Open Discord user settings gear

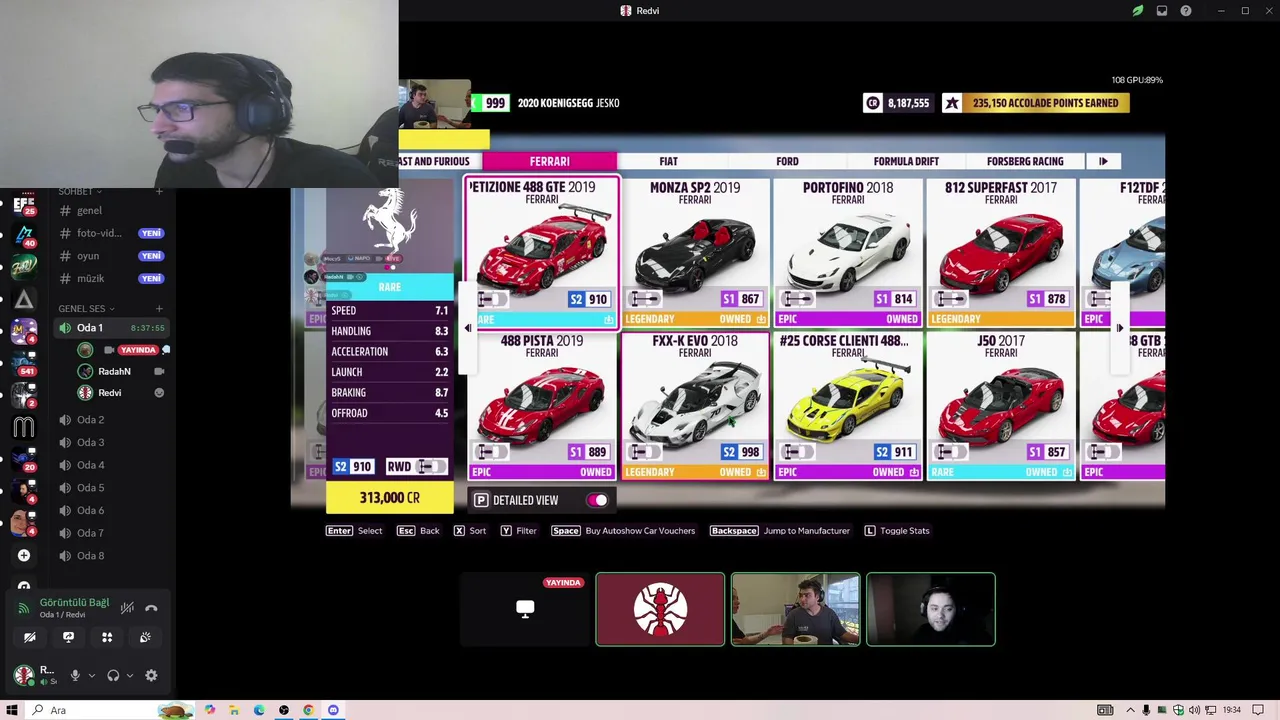[151, 675]
